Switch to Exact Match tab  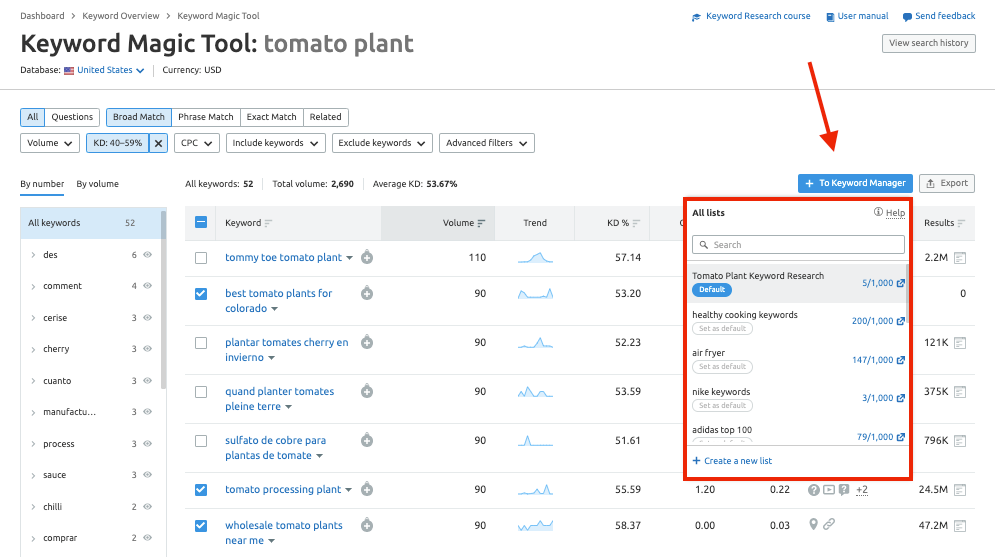(x=272, y=117)
